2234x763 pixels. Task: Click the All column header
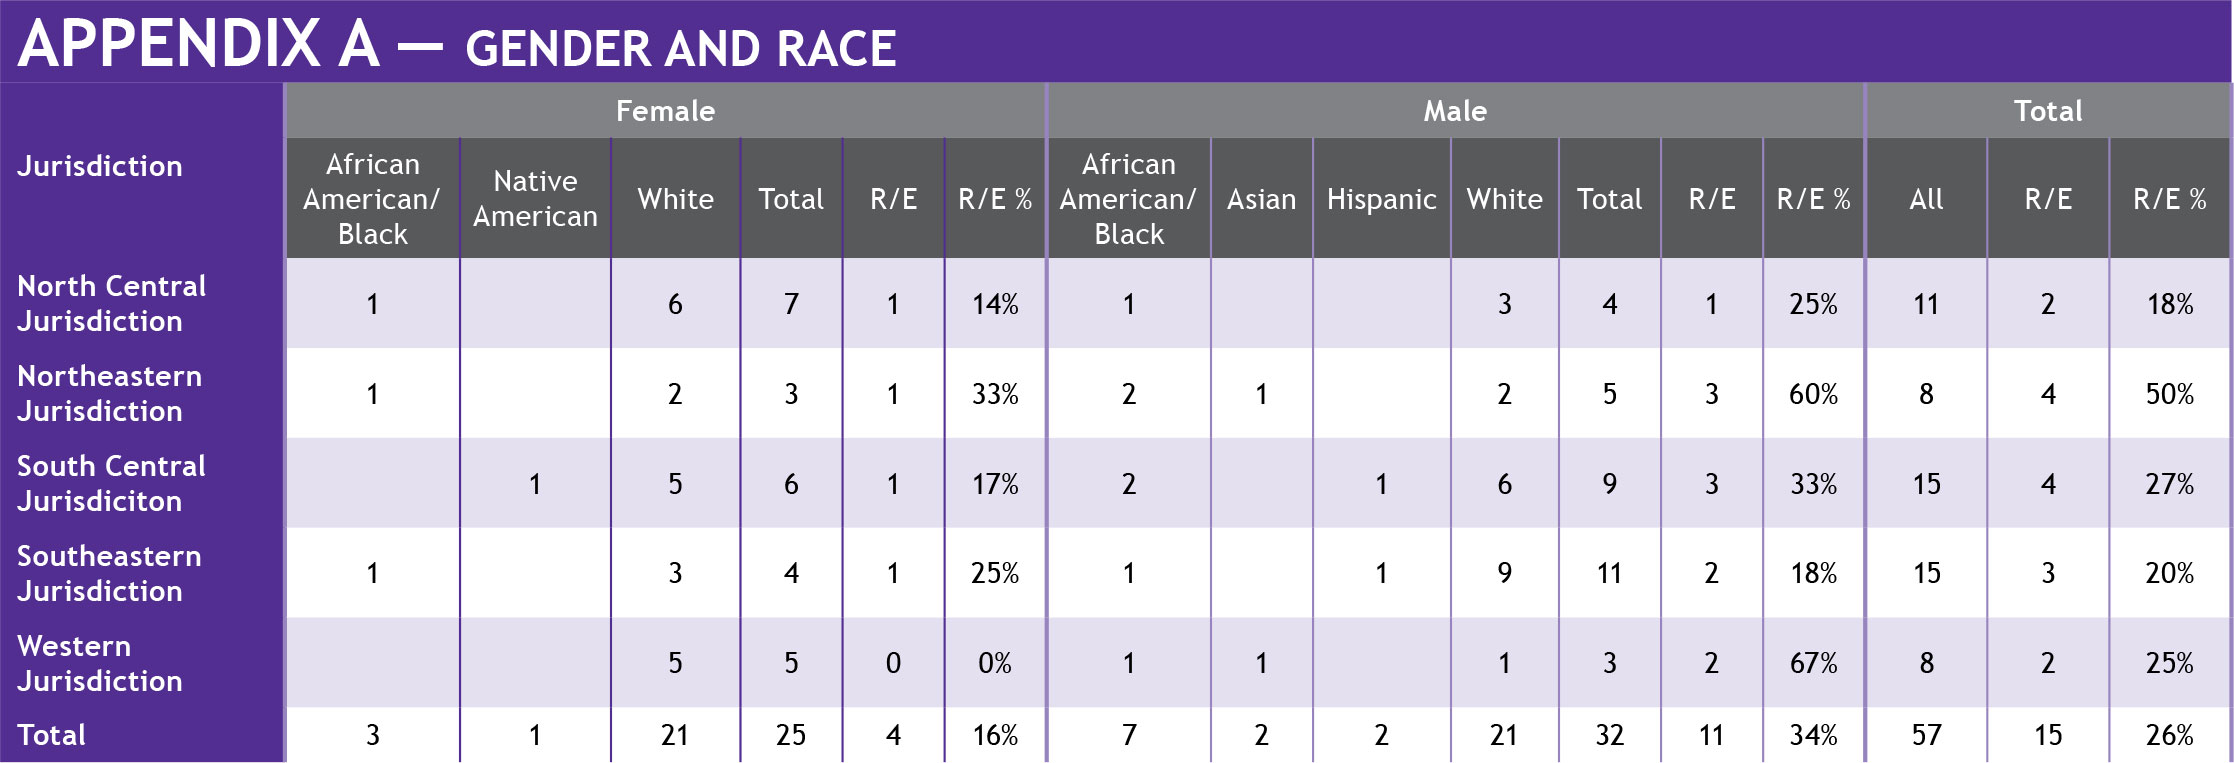pyautogui.click(x=1926, y=199)
